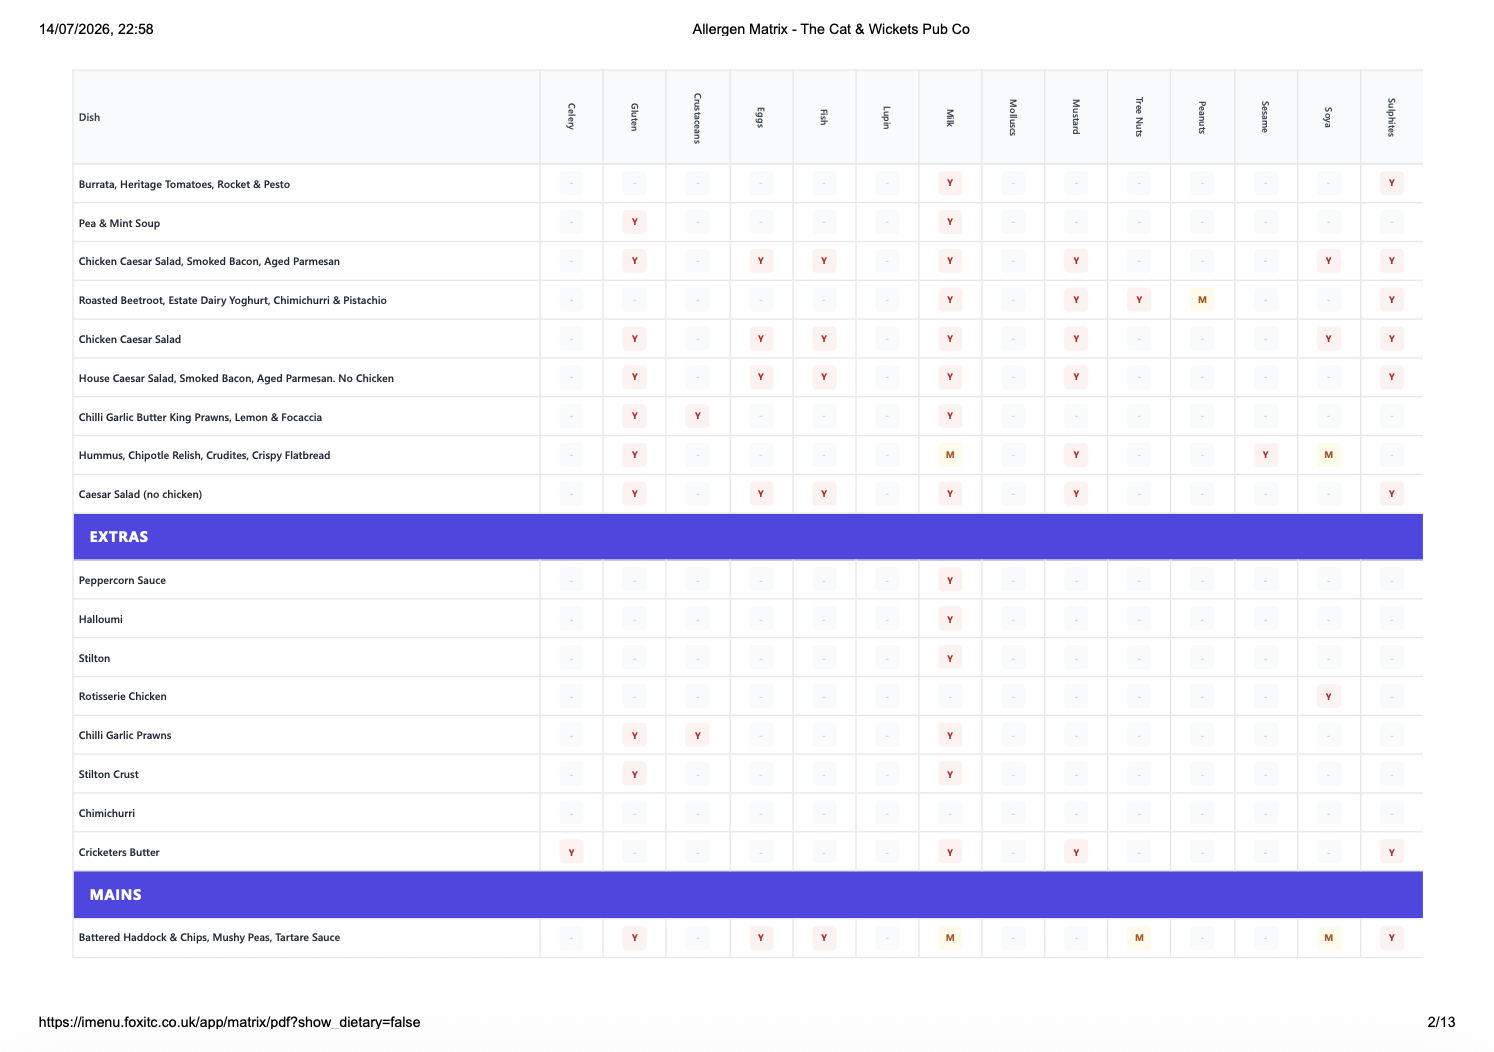The image size is (1494, 1052).
Task: Select Chilli Garlic Butter King Prawns dish
Action: click(200, 417)
